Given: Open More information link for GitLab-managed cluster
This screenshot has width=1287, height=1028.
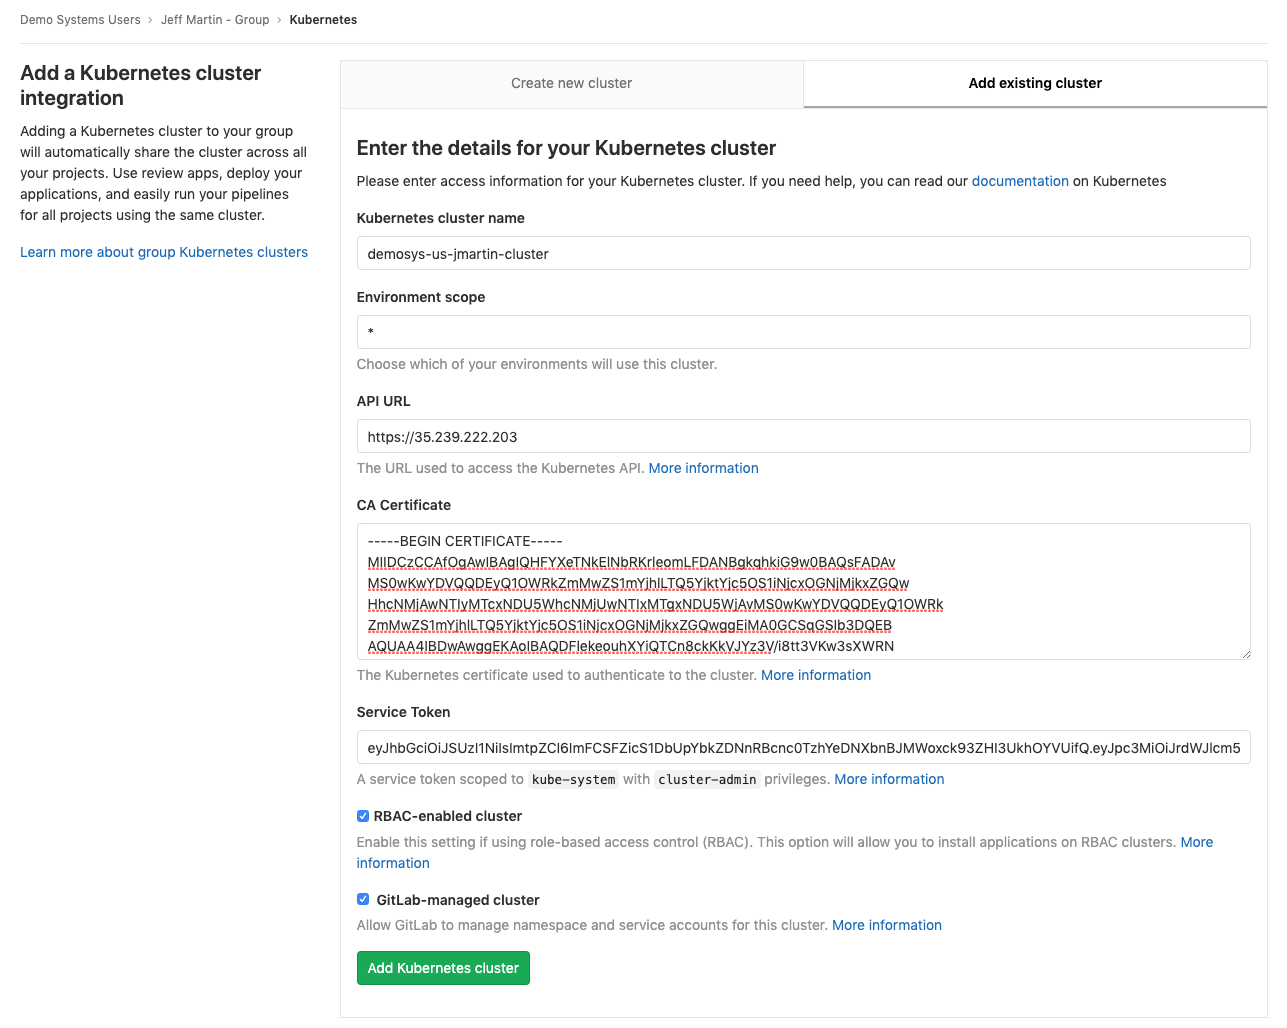Looking at the screenshot, I should [887, 925].
